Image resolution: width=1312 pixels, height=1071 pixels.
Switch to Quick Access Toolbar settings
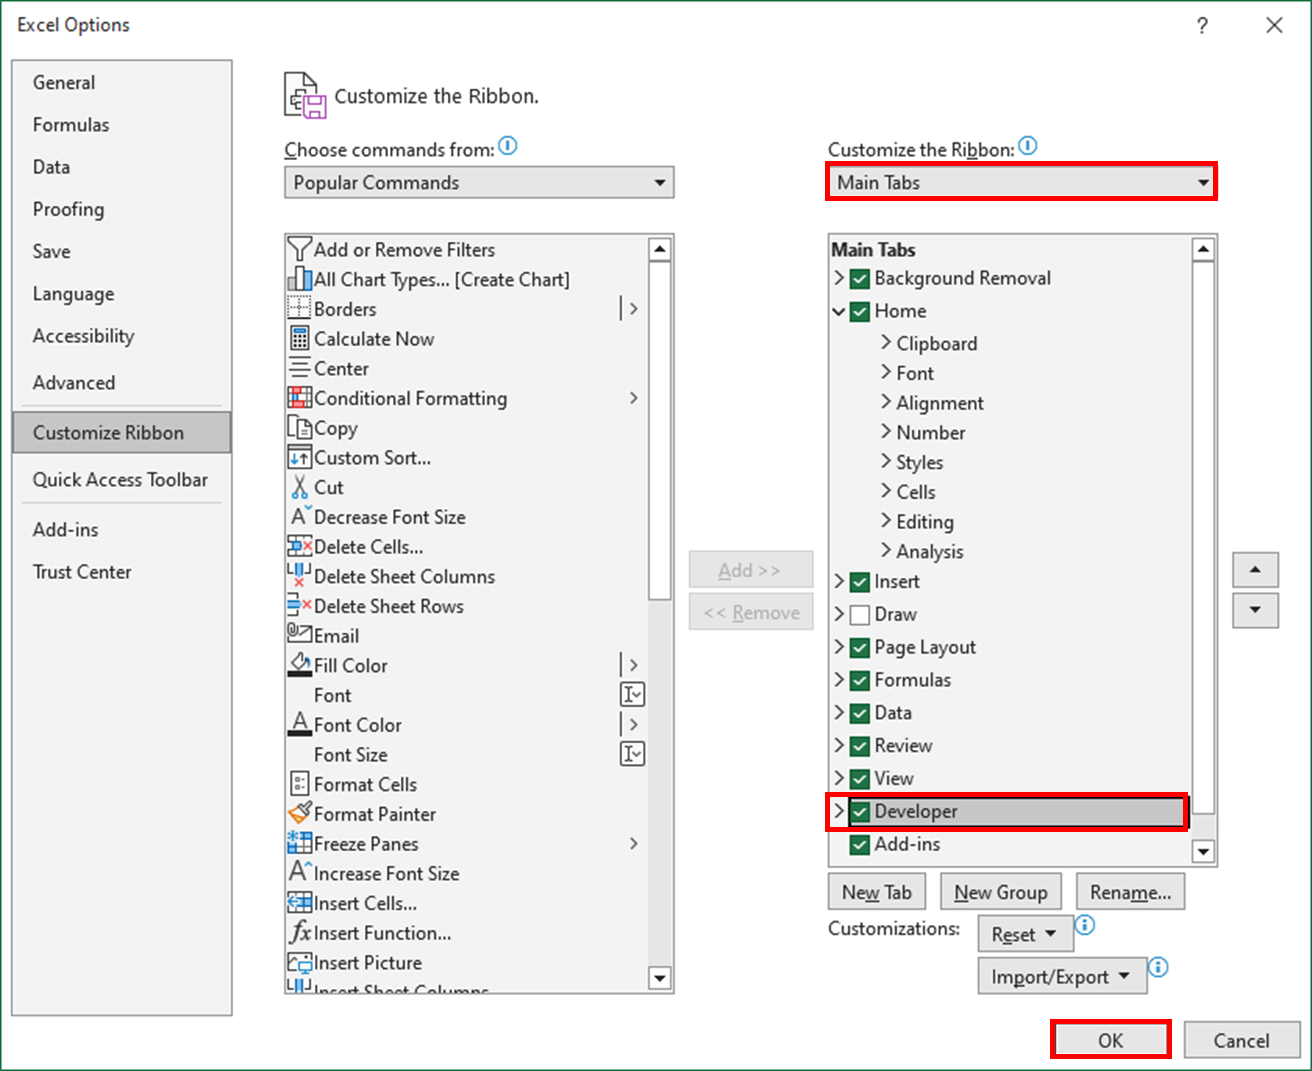pyautogui.click(x=120, y=479)
